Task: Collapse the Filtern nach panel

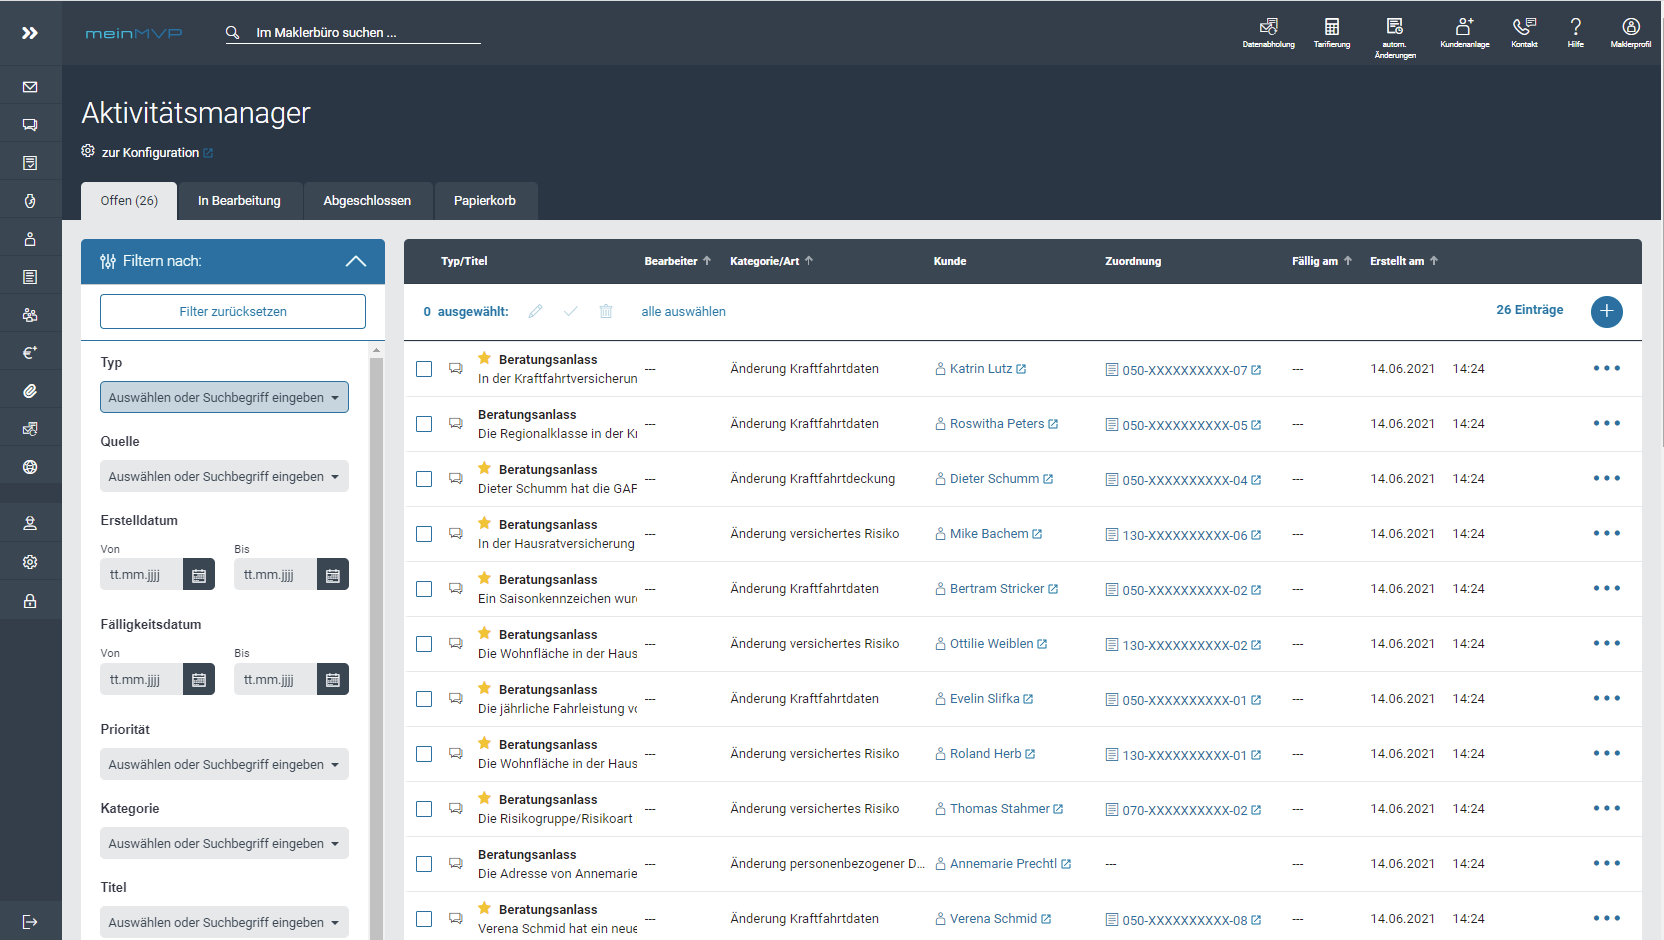Action: pyautogui.click(x=355, y=261)
